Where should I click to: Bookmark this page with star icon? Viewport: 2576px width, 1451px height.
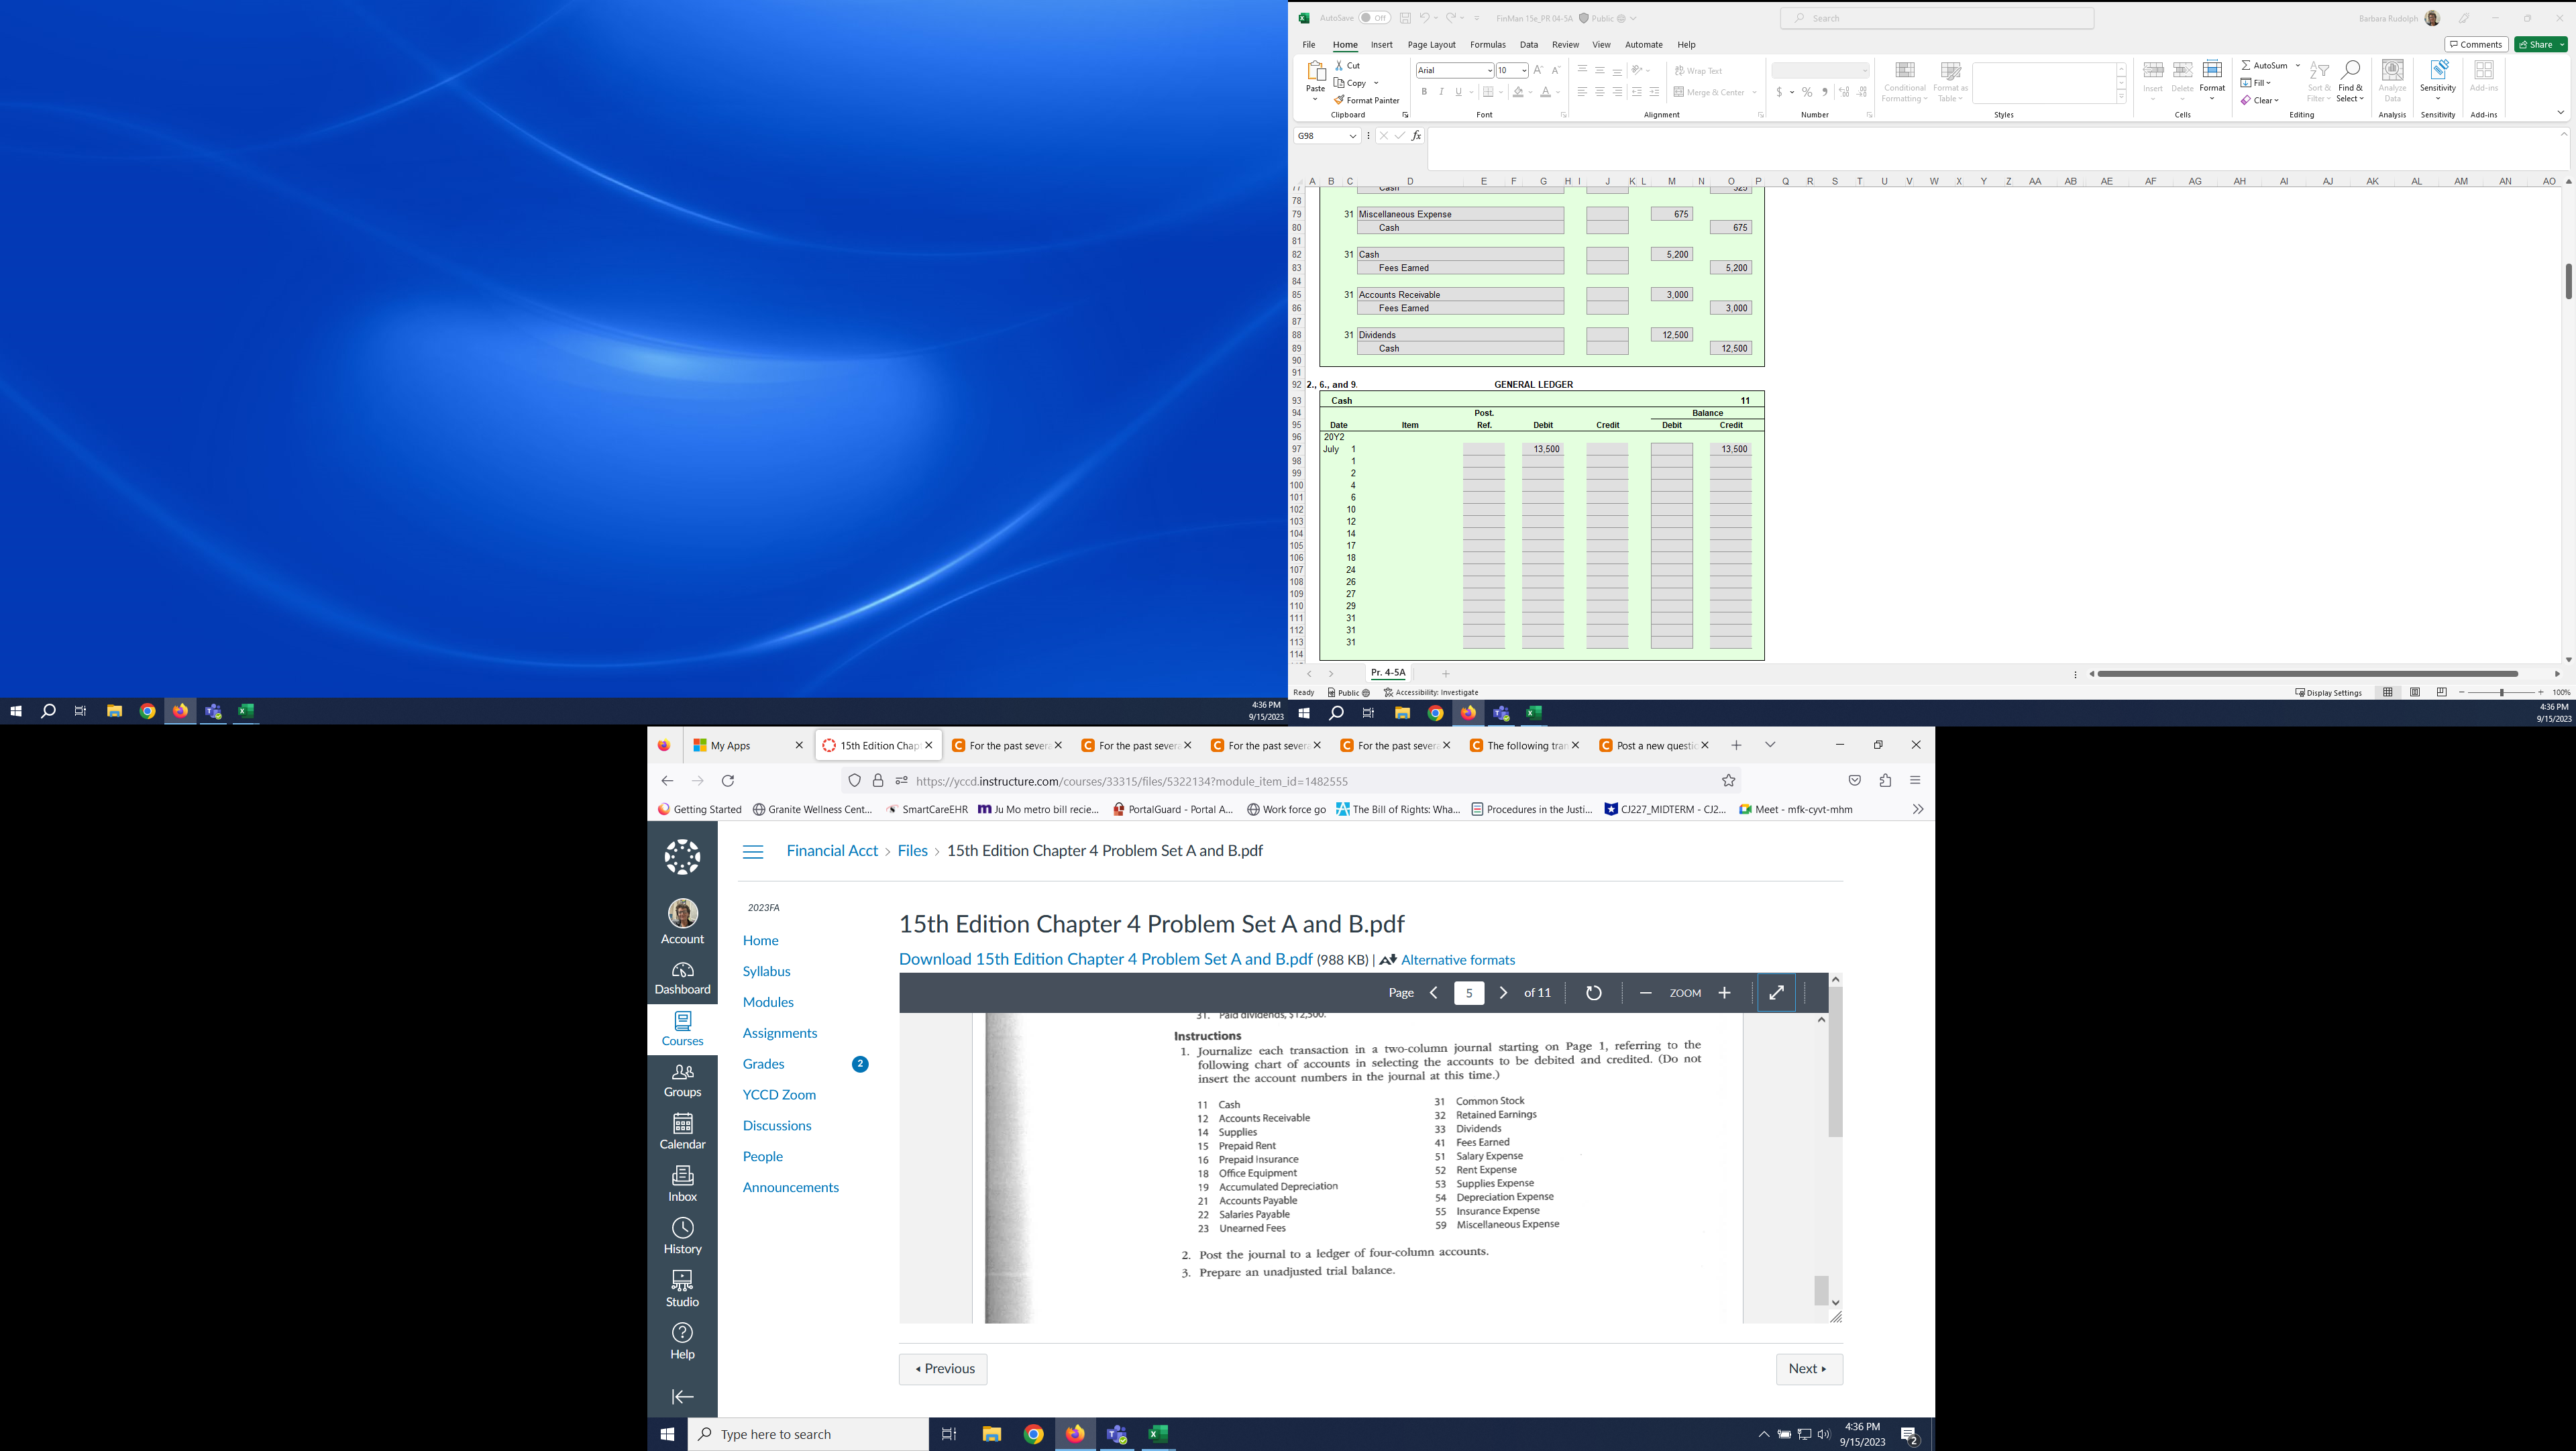point(1728,781)
